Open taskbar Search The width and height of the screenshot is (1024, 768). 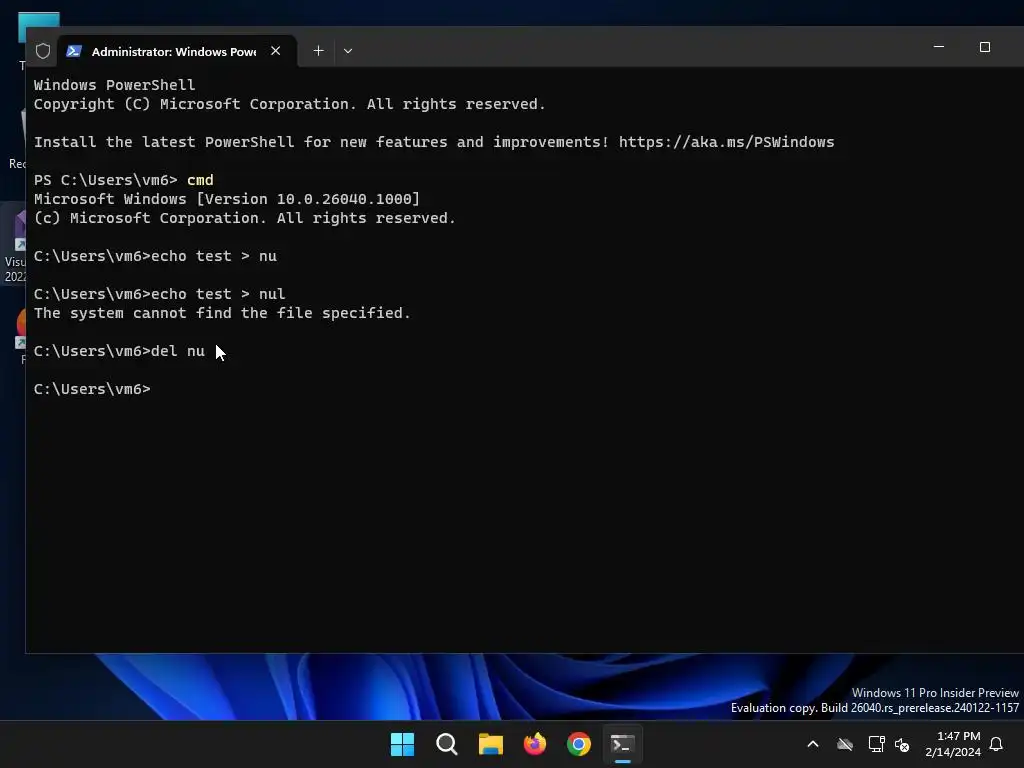coord(447,744)
